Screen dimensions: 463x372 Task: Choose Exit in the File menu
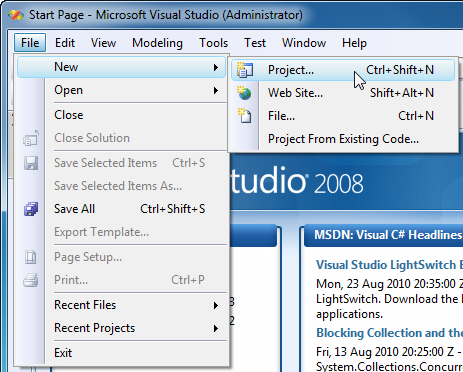pyautogui.click(x=122, y=353)
